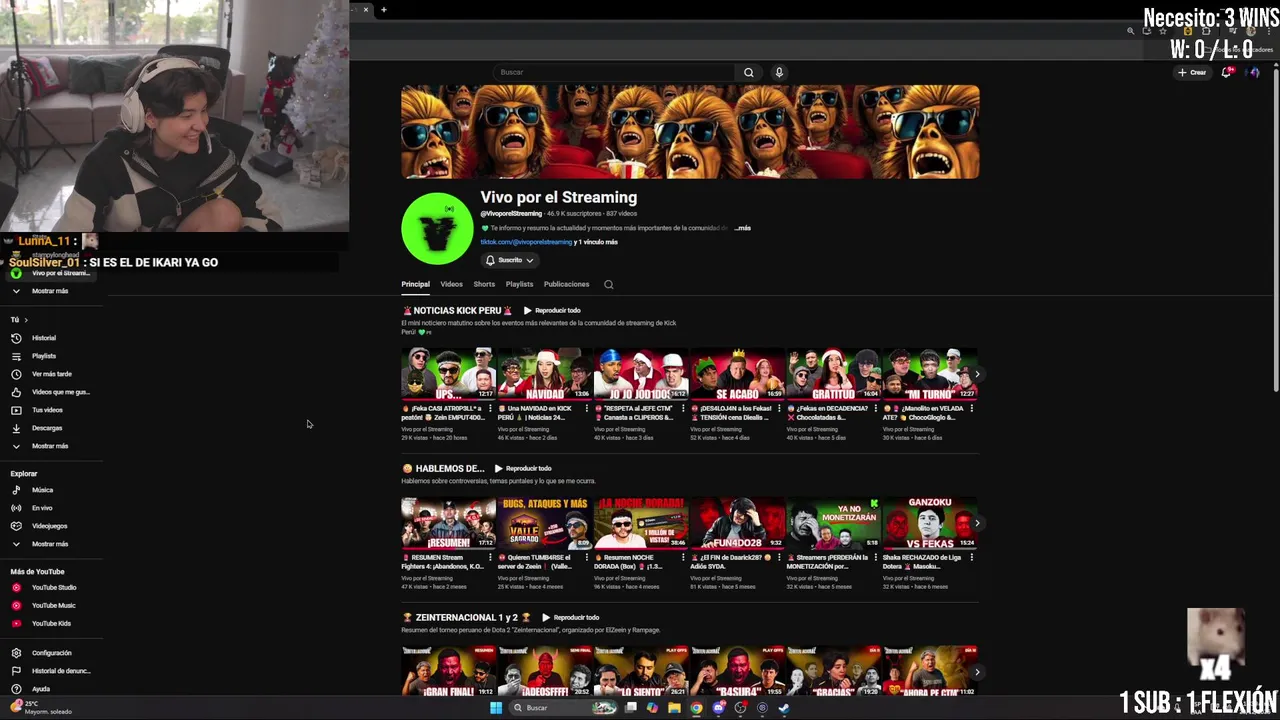Show next videos in HABLEMOS DE row
Screen dimensions: 1280x720
tap(977, 523)
